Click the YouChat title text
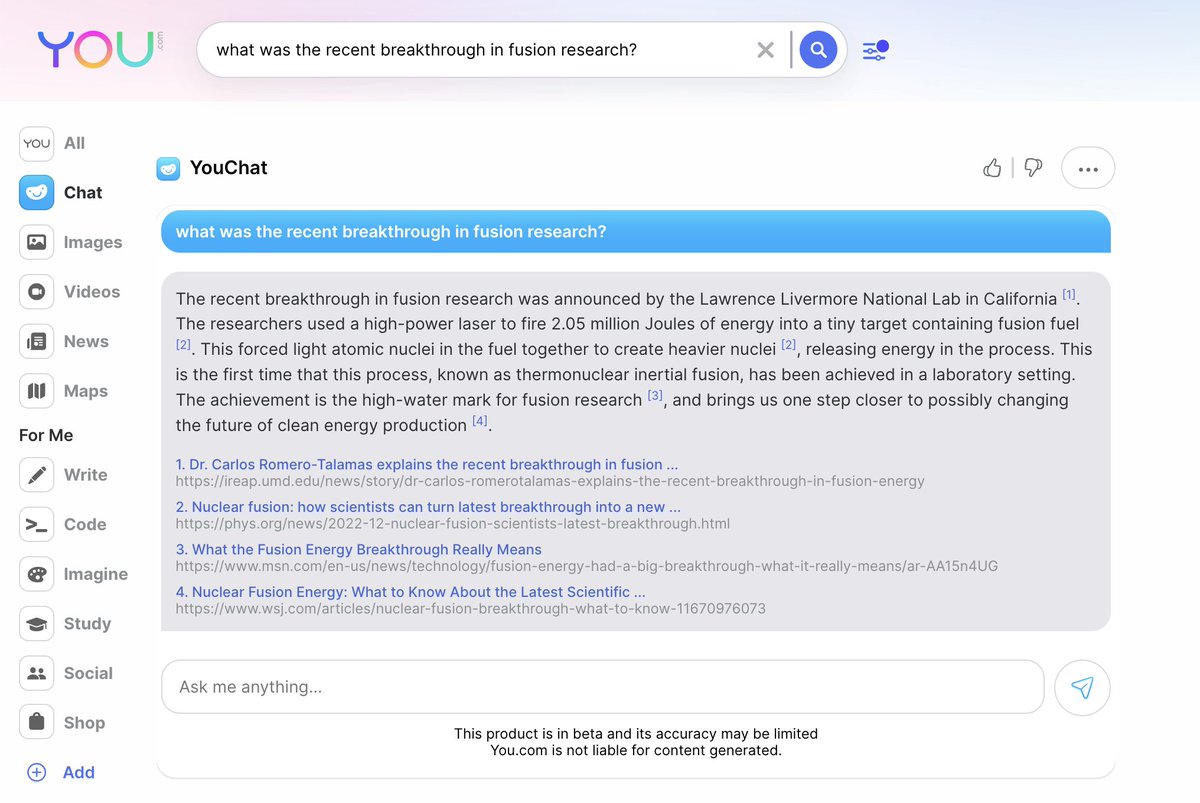This screenshot has width=1200, height=803. pos(229,168)
